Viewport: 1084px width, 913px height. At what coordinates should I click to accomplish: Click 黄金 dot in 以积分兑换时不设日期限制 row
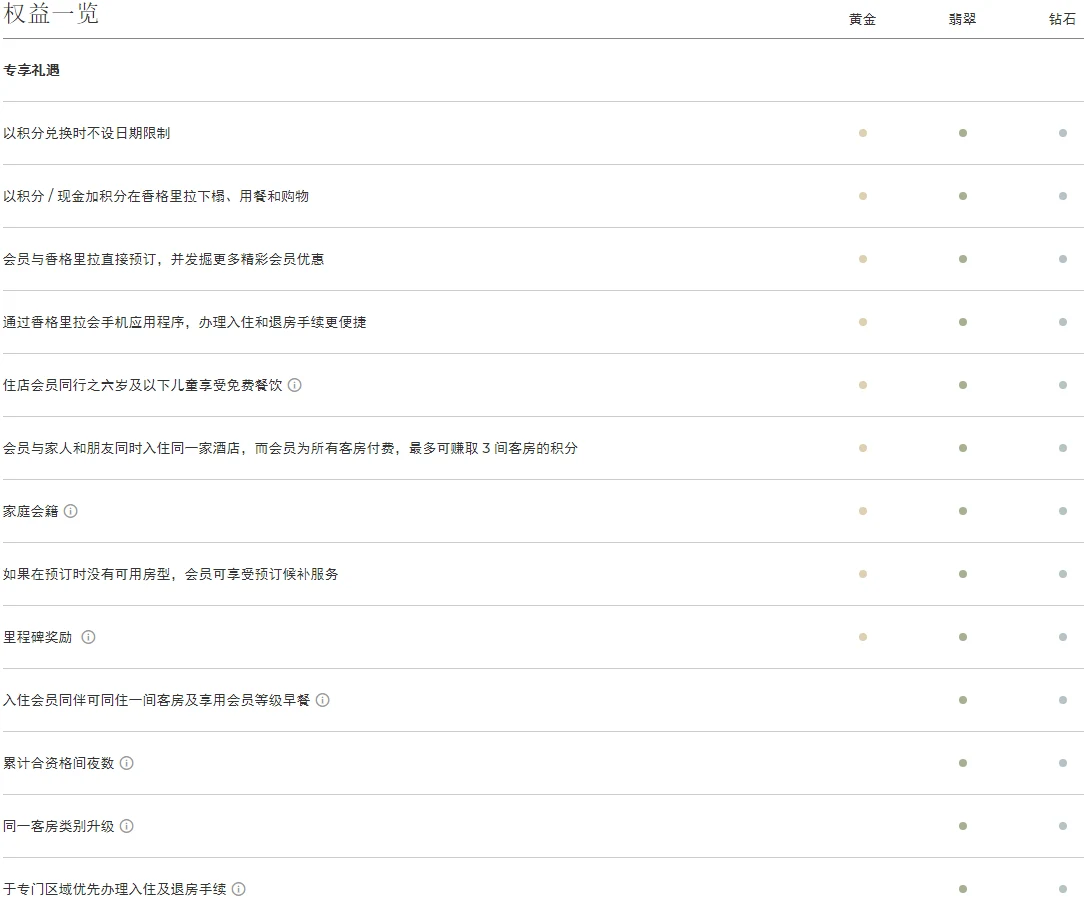pyautogui.click(x=863, y=133)
